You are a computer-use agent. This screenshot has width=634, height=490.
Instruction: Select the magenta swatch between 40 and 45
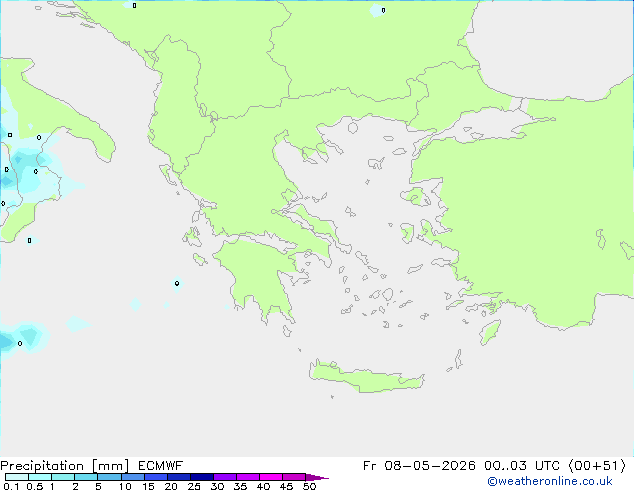pyautogui.click(x=271, y=477)
